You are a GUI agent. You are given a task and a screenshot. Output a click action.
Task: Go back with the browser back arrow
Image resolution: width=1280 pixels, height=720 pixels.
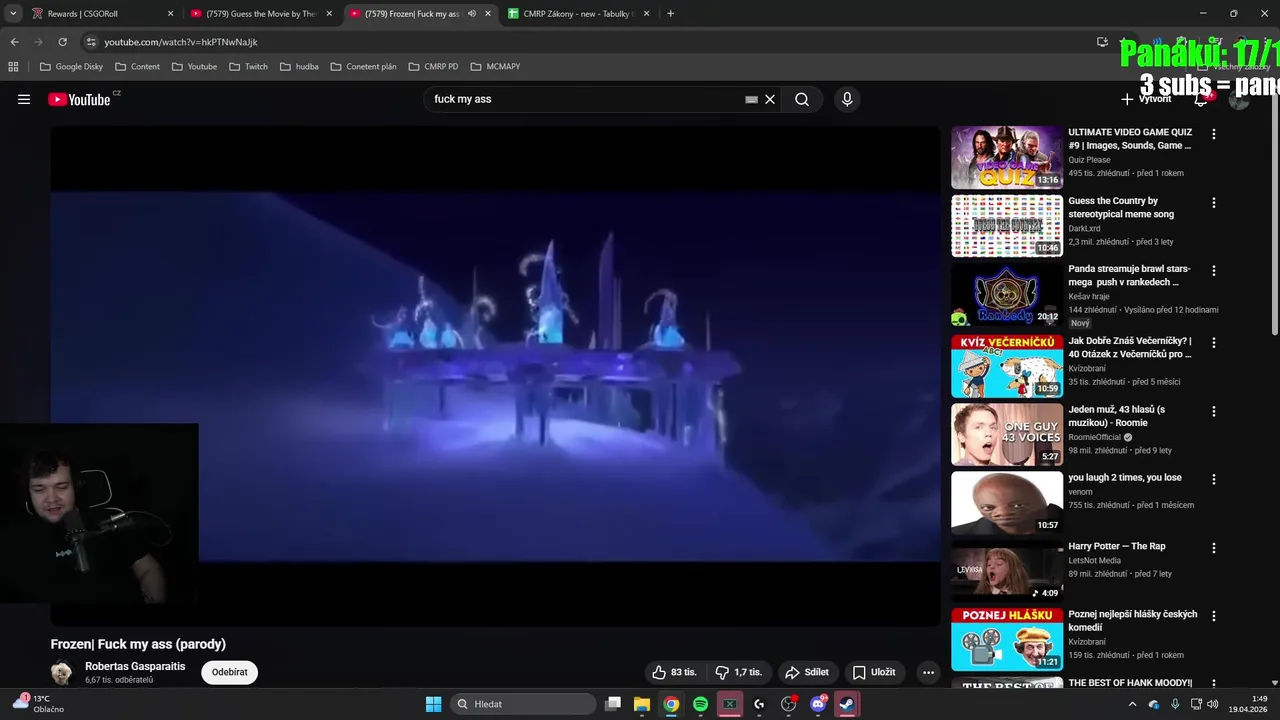coord(14,42)
